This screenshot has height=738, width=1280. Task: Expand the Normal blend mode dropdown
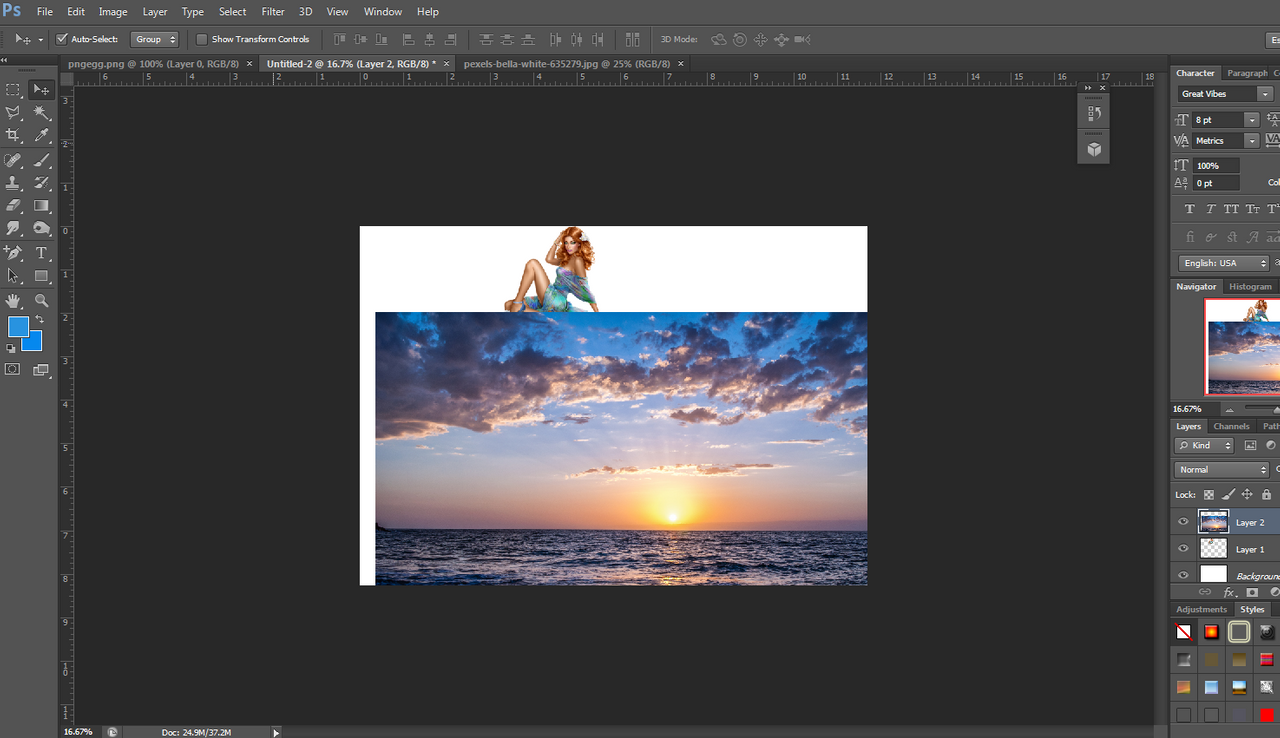pos(1221,469)
